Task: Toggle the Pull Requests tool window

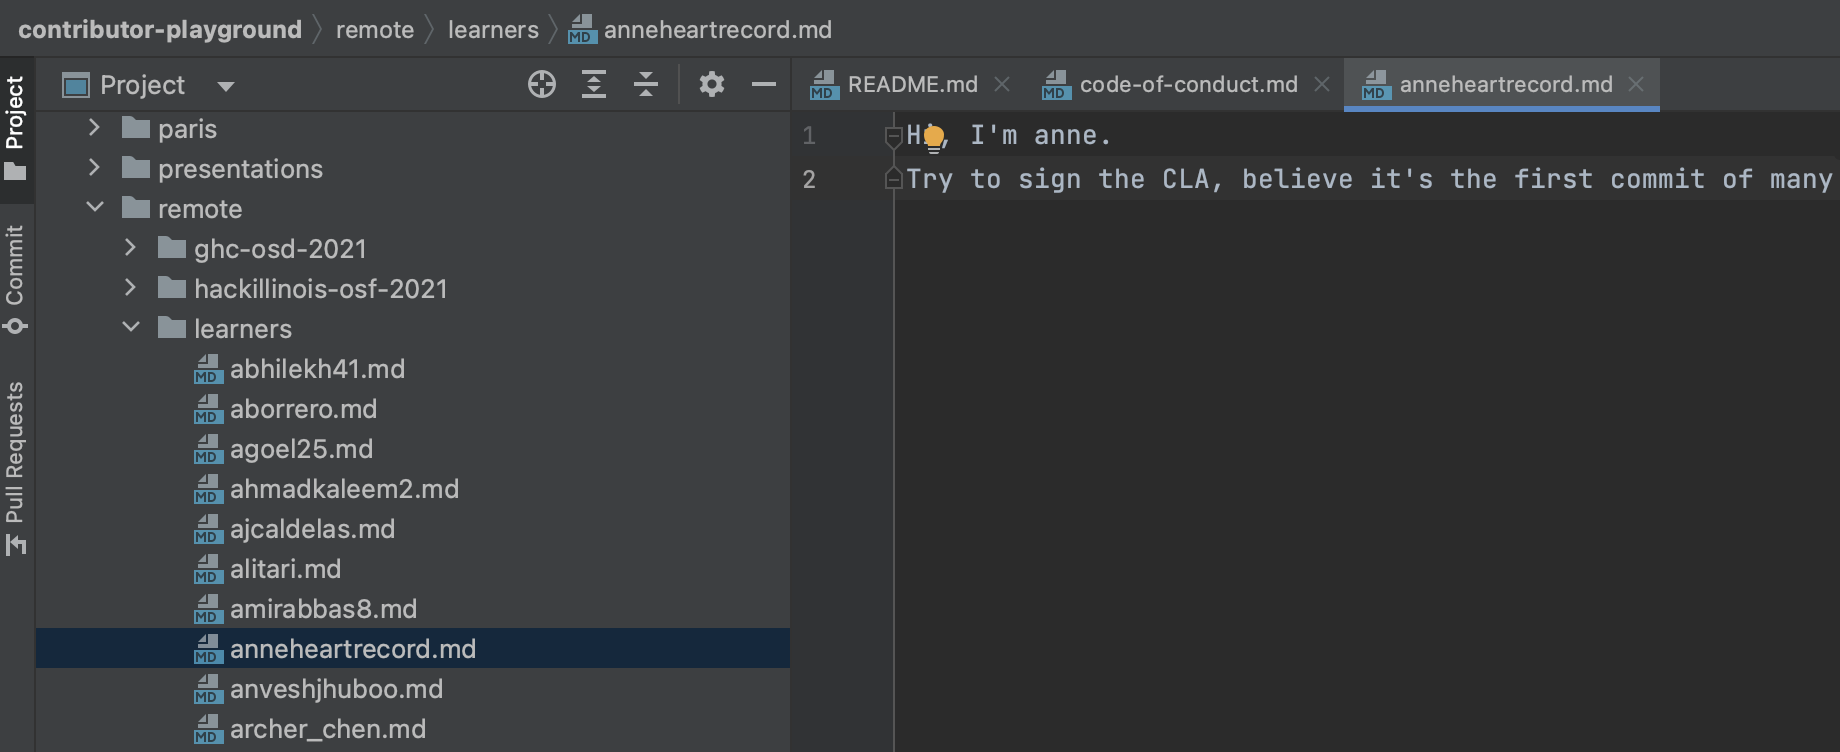Action: click(15, 467)
